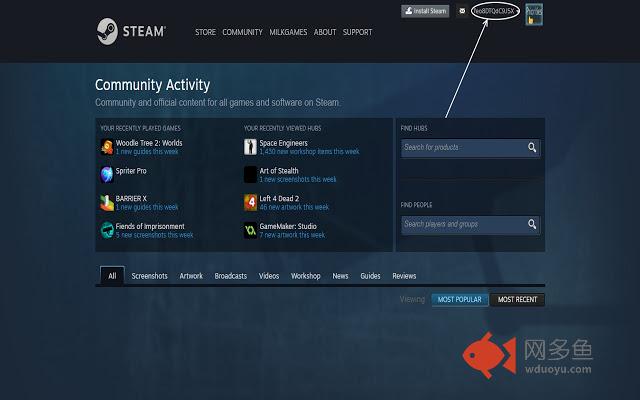Open the COMMUNITY menu
This screenshot has height=400, width=640.
242,32
